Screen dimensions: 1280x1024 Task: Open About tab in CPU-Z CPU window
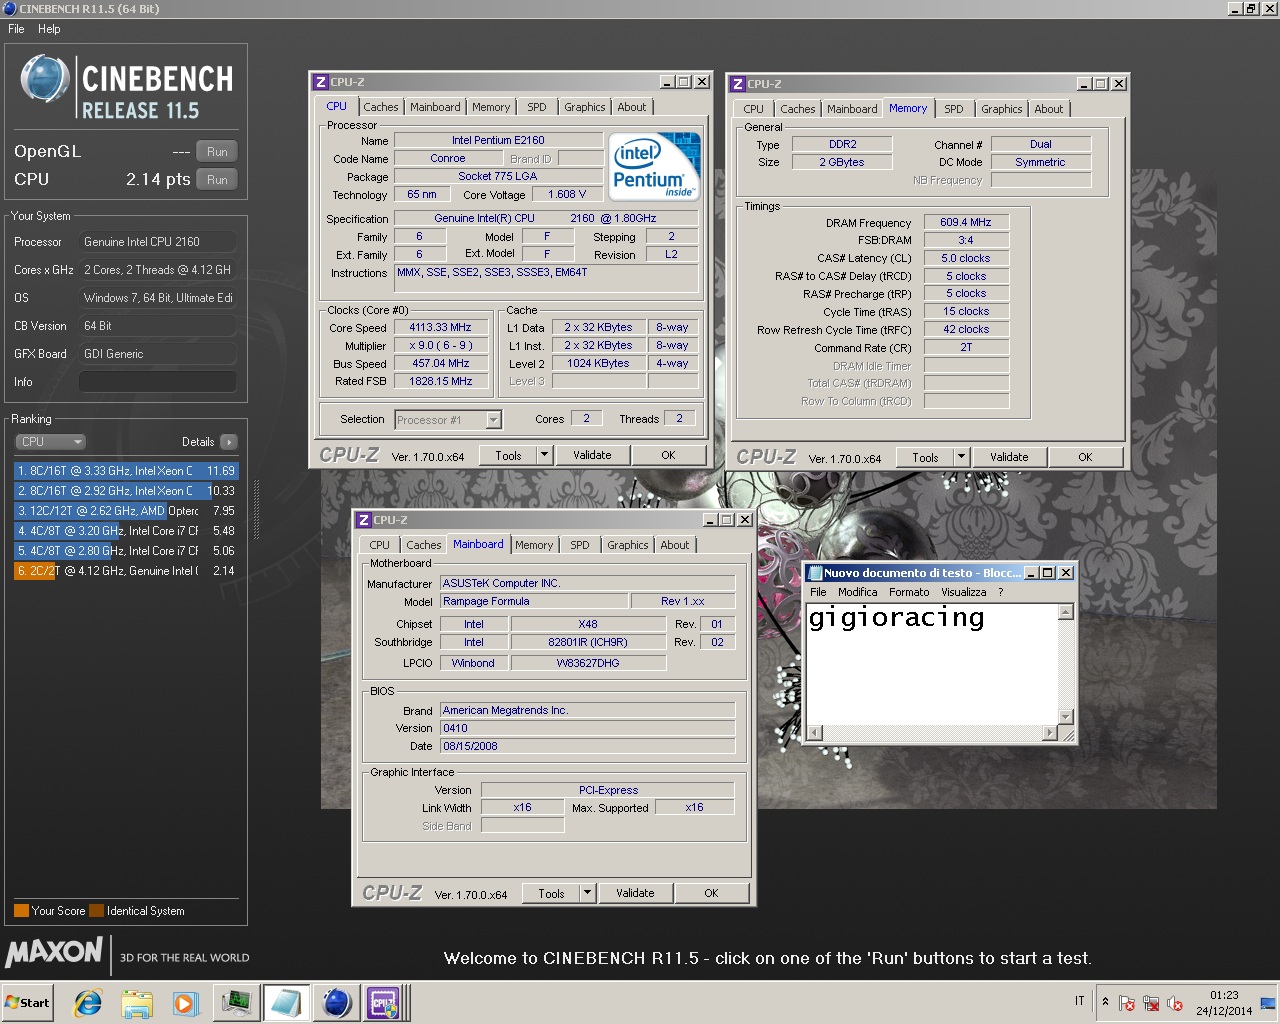click(631, 107)
